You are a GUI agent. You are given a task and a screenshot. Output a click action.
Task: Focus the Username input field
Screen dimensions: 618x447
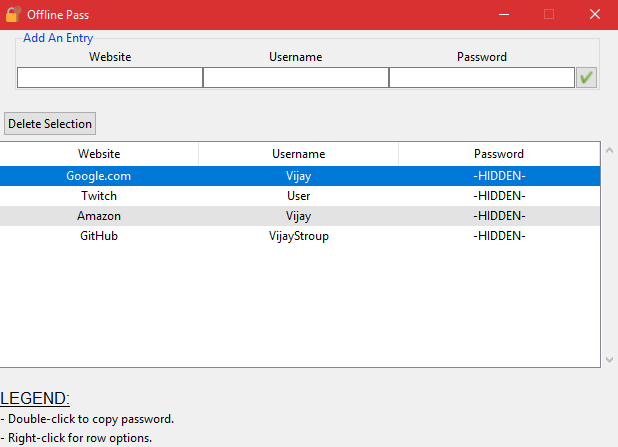pos(296,77)
